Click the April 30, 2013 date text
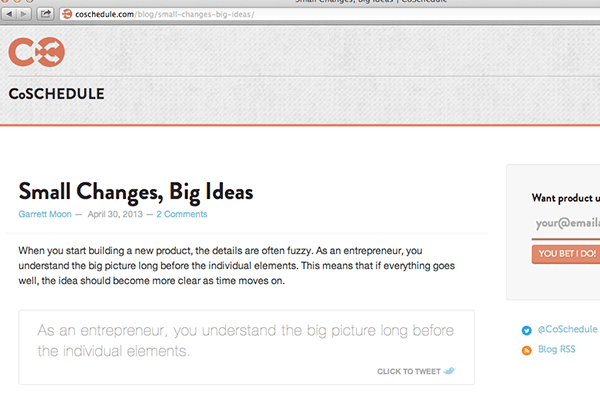The width and height of the screenshot is (600, 400). (115, 214)
